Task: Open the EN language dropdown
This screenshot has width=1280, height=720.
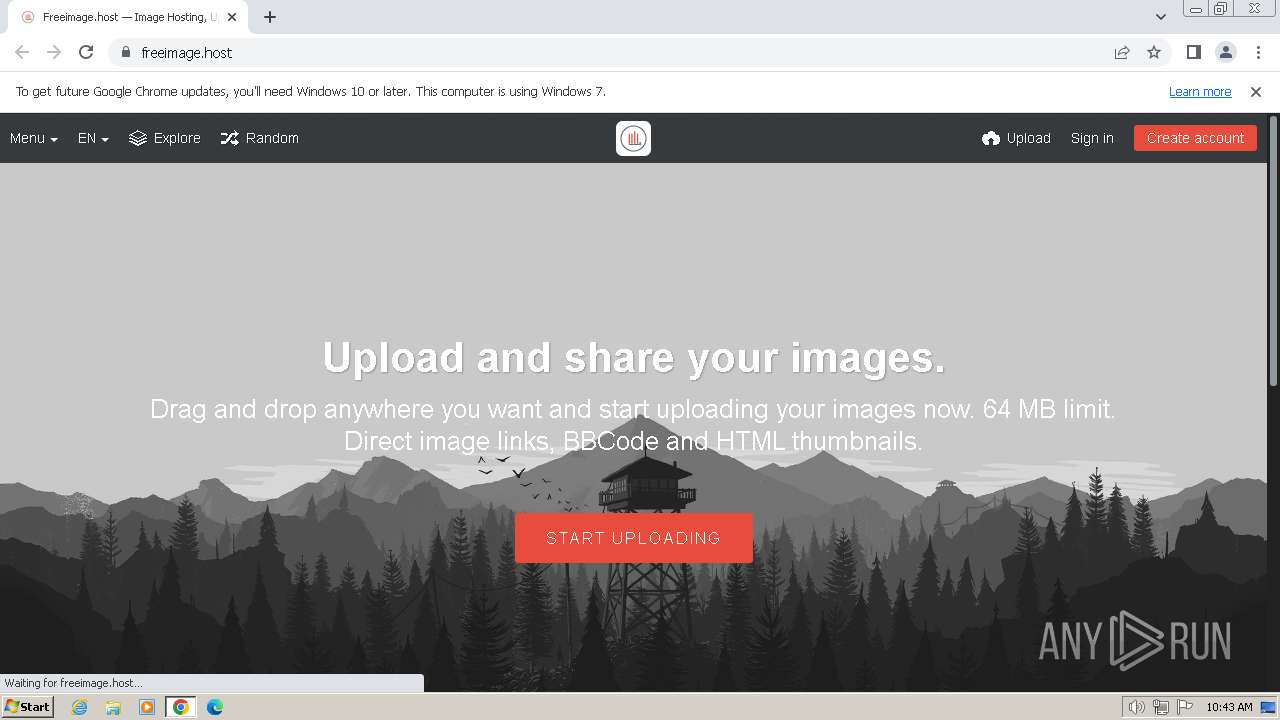Action: coord(93,138)
